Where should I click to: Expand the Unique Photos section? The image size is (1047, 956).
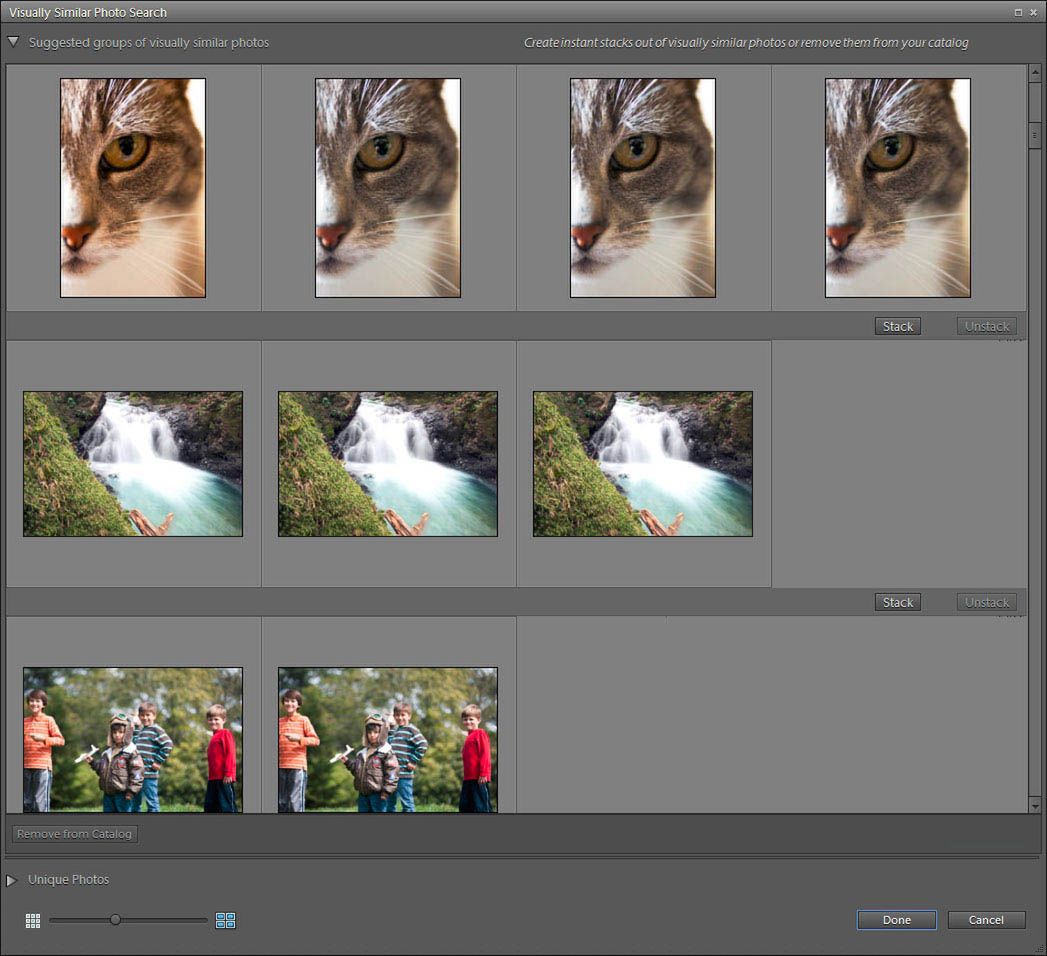(x=11, y=881)
